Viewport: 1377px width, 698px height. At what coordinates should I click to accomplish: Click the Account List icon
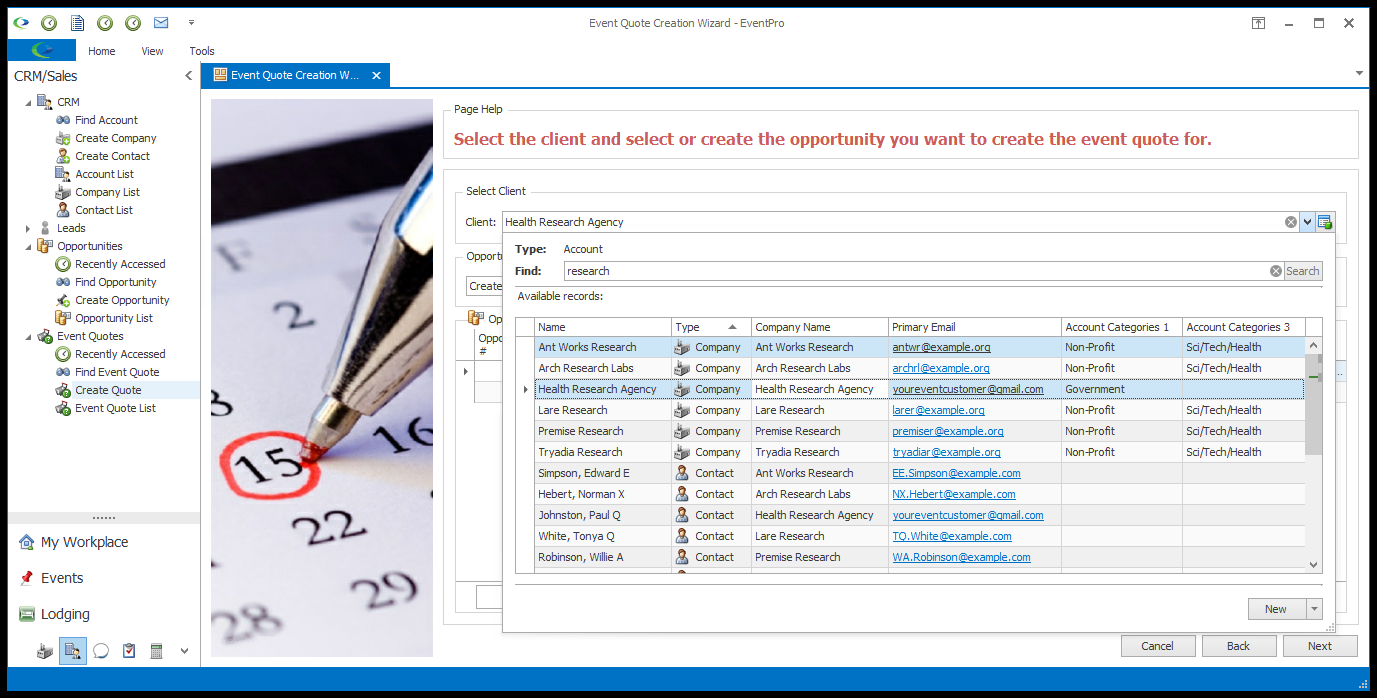pyautogui.click(x=63, y=174)
